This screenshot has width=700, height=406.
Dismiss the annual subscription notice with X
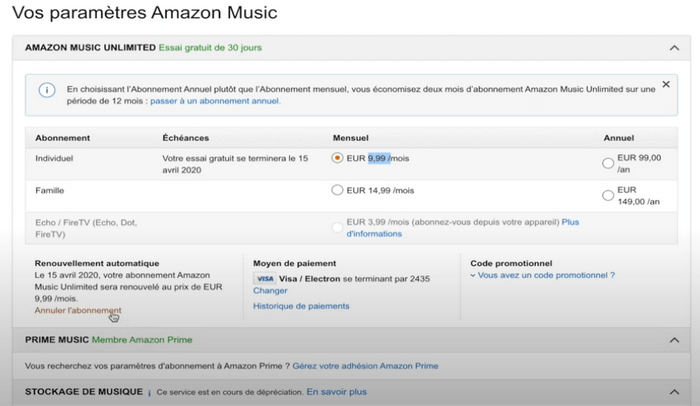(666, 84)
